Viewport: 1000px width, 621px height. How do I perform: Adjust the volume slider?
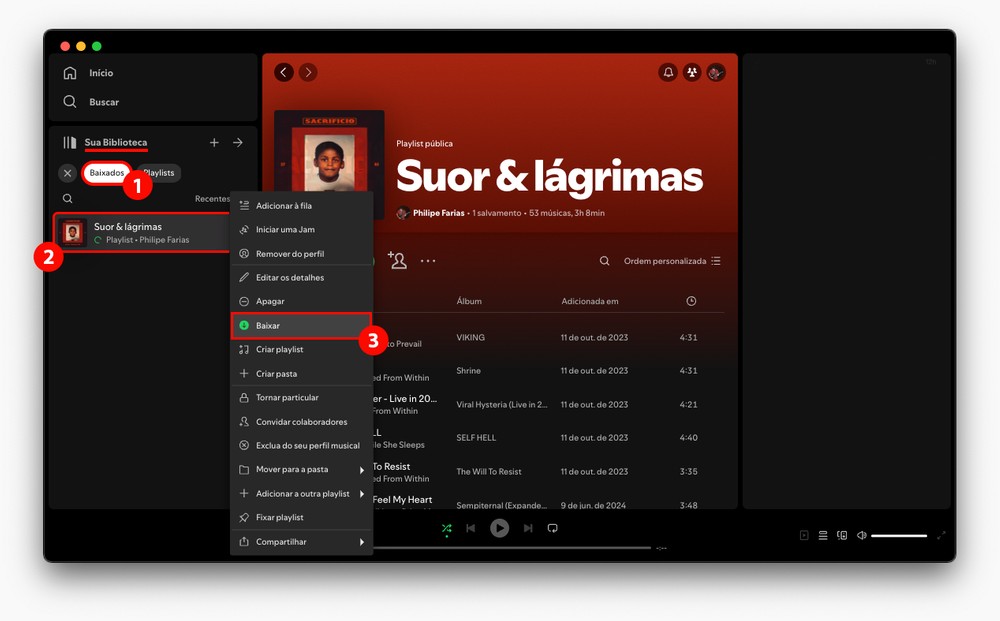tap(899, 536)
